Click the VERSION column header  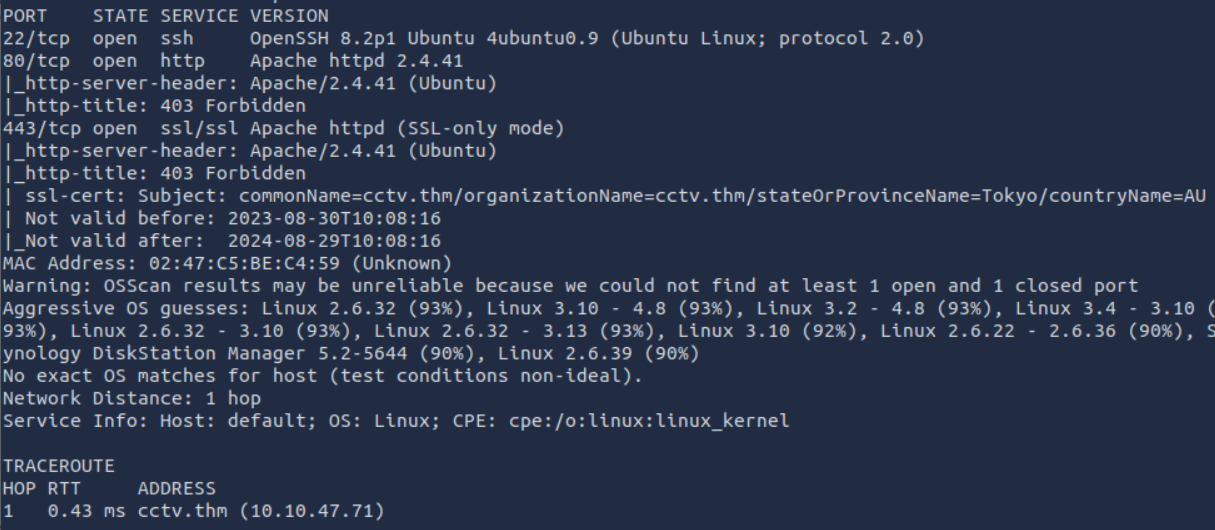288,16
